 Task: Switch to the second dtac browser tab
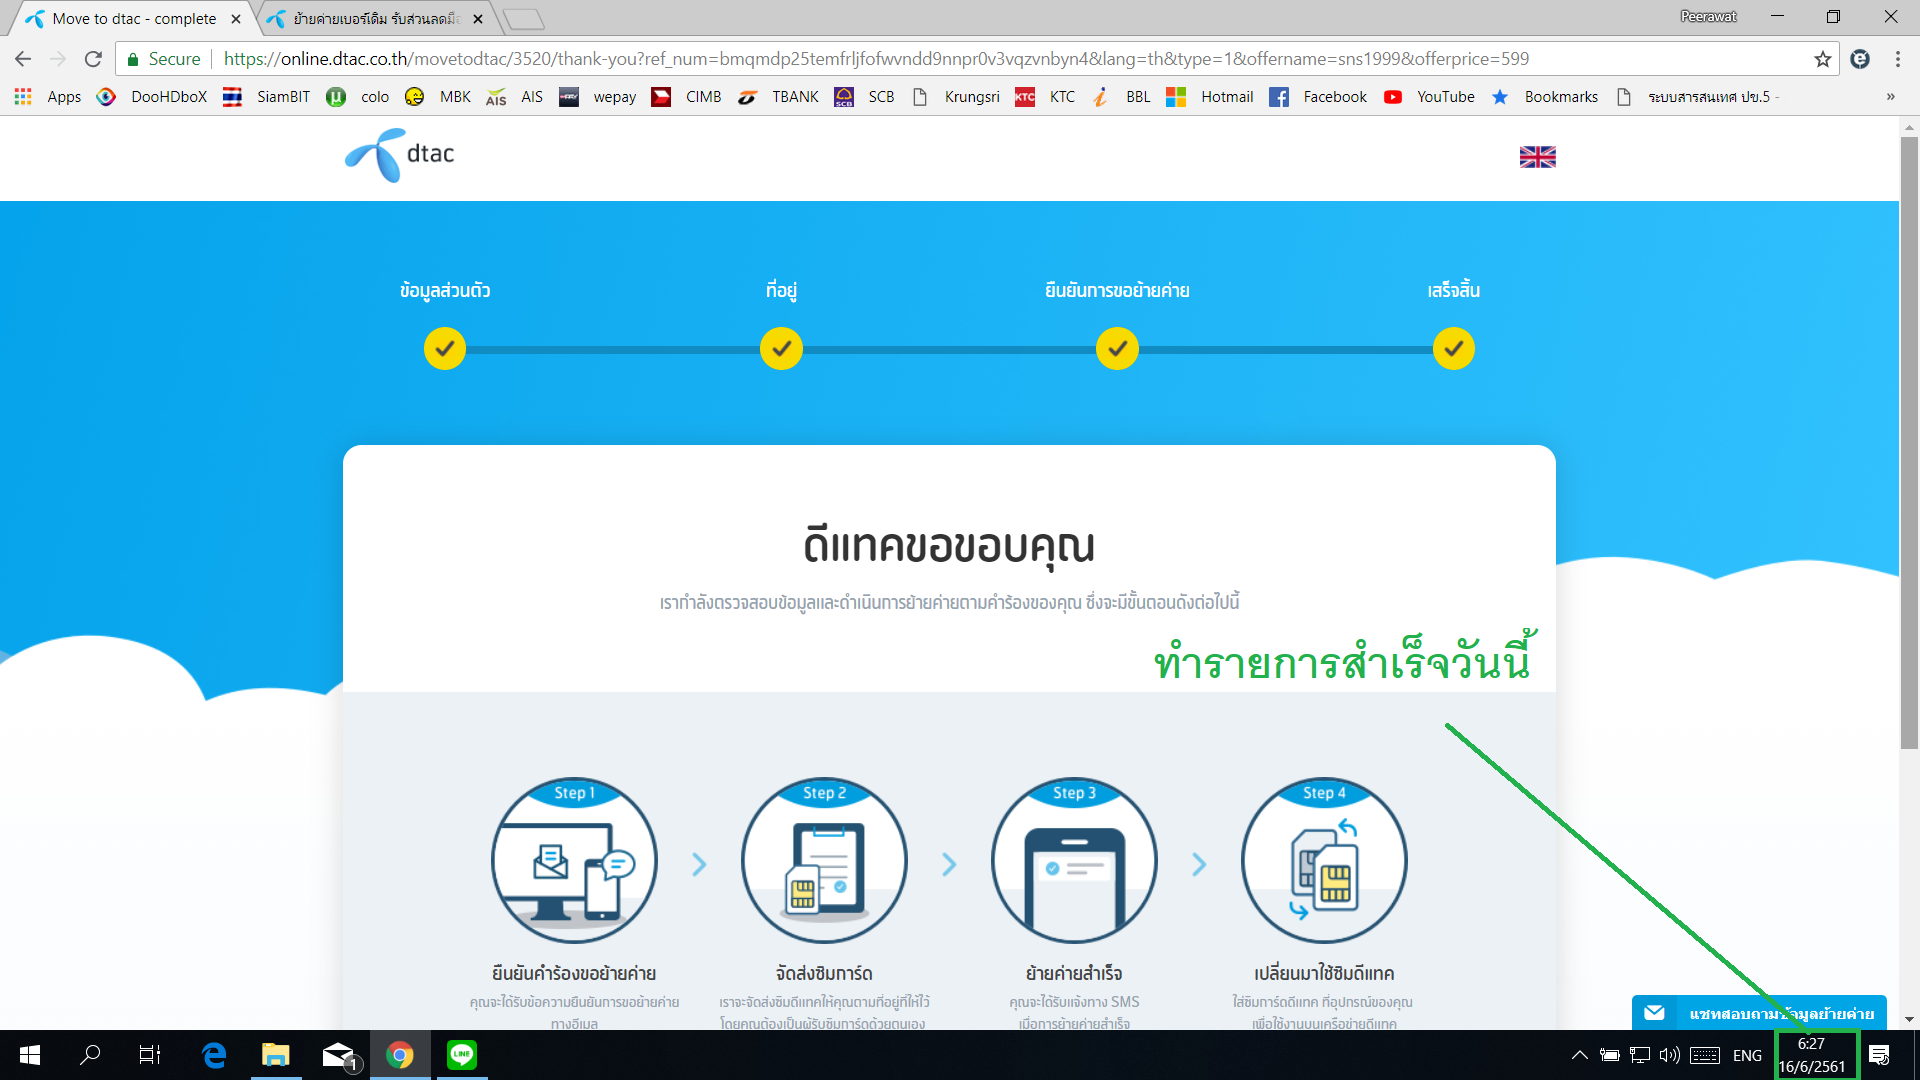pyautogui.click(x=375, y=19)
